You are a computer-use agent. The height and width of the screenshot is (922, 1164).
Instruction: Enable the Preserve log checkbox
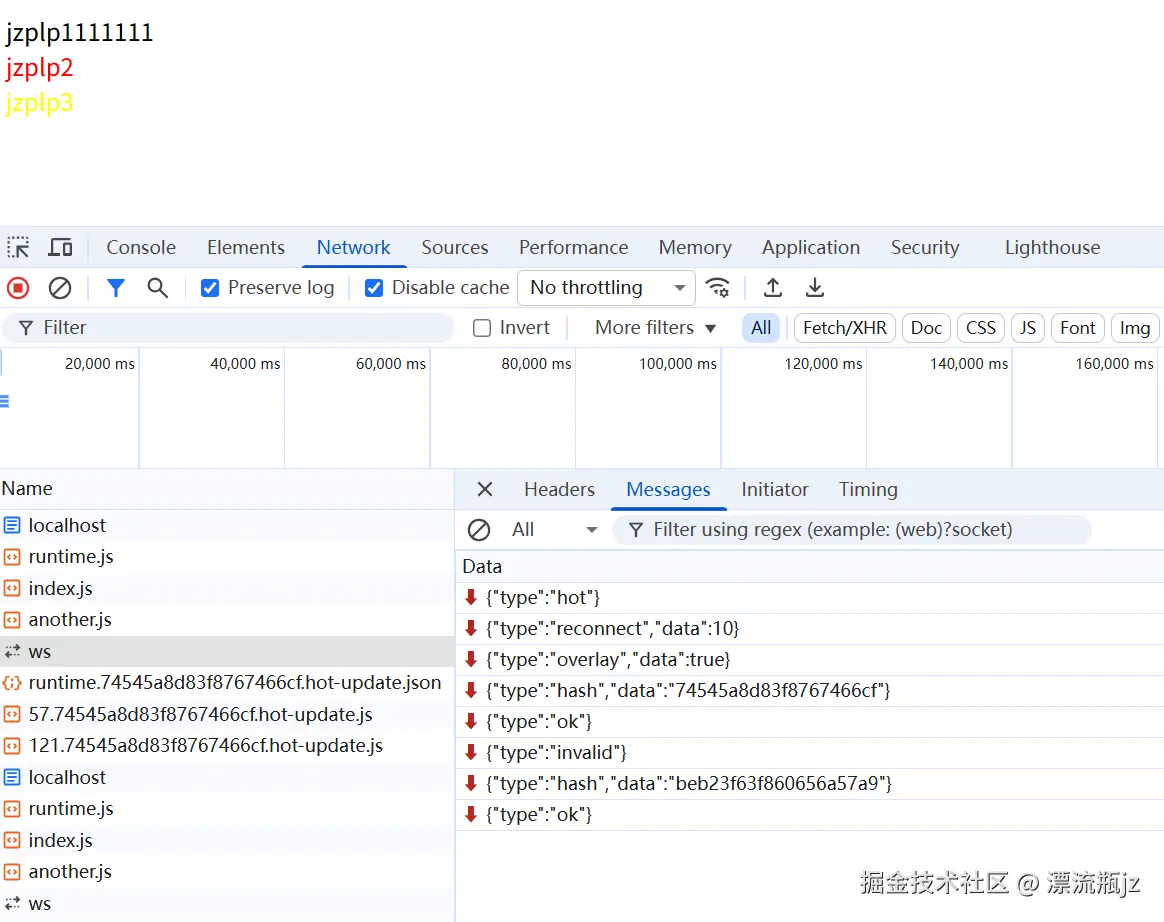pyautogui.click(x=210, y=288)
